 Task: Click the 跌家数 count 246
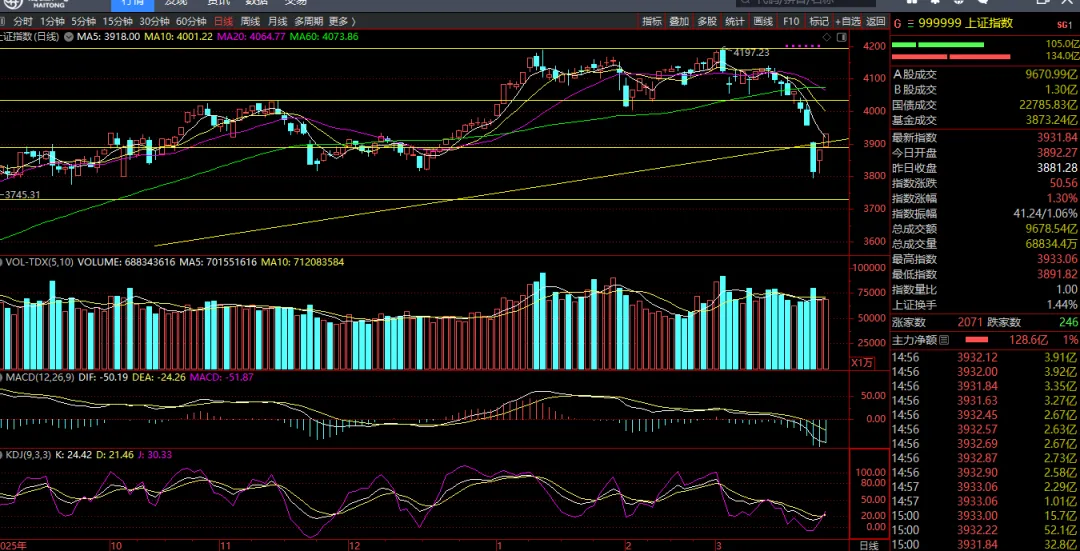pyautogui.click(x=1069, y=322)
